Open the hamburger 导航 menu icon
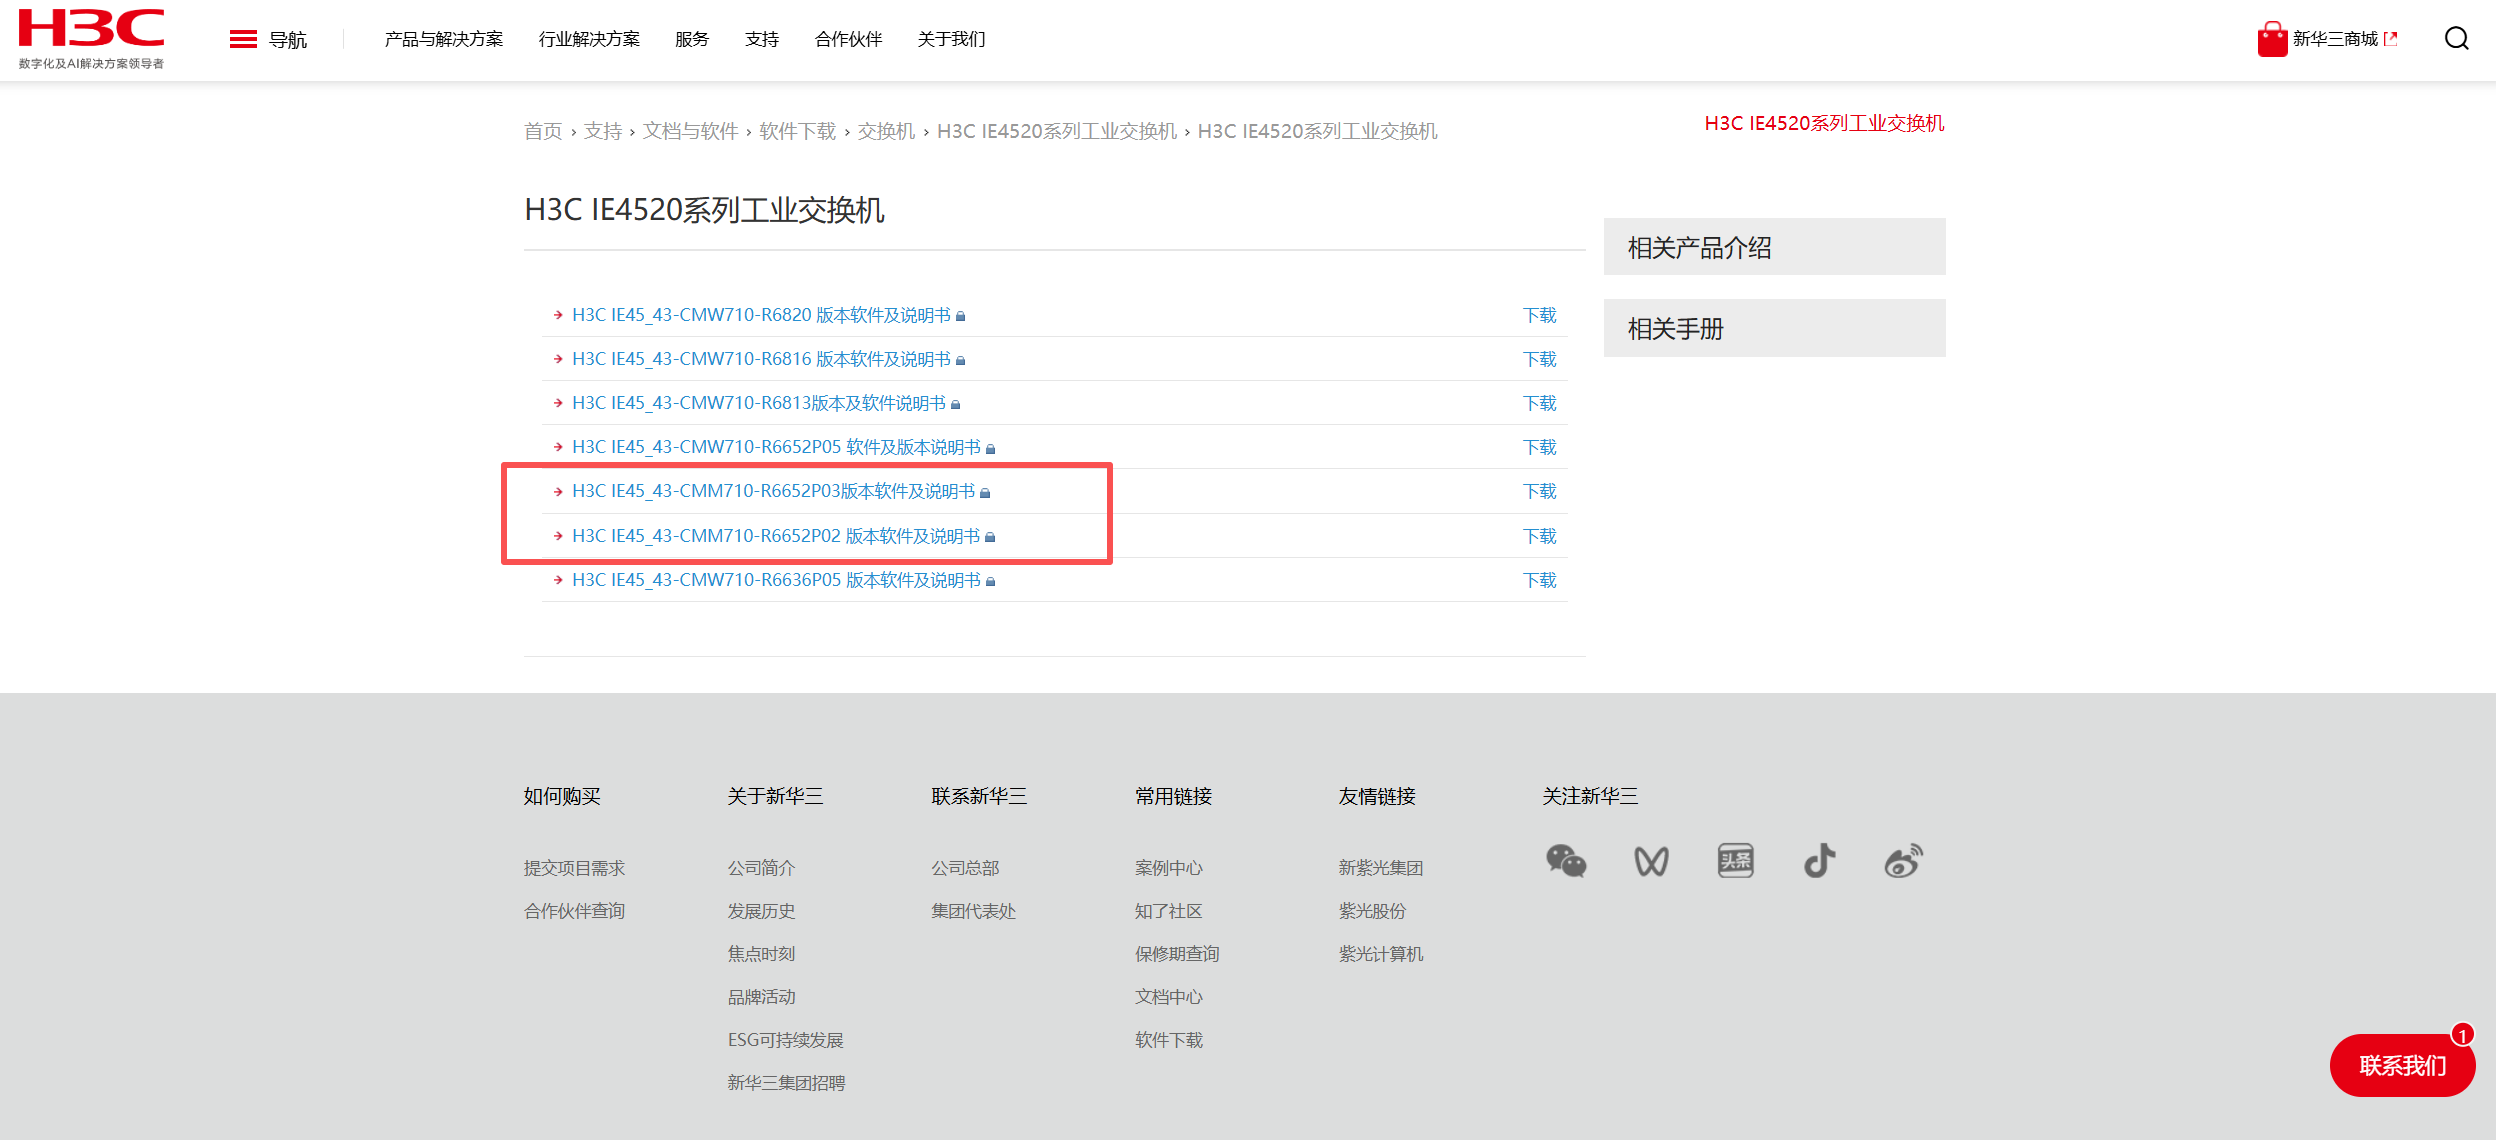This screenshot has width=2496, height=1140. tap(243, 39)
